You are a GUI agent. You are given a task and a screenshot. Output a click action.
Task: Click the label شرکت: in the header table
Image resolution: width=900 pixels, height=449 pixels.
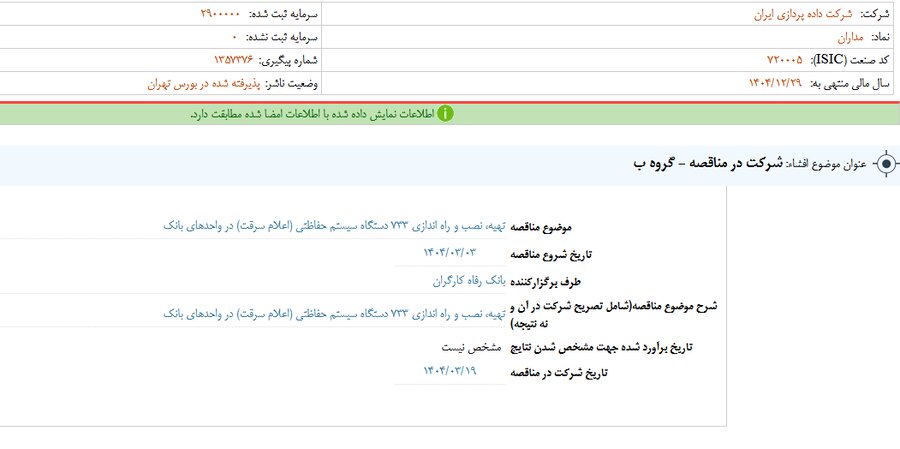pyautogui.click(x=874, y=14)
